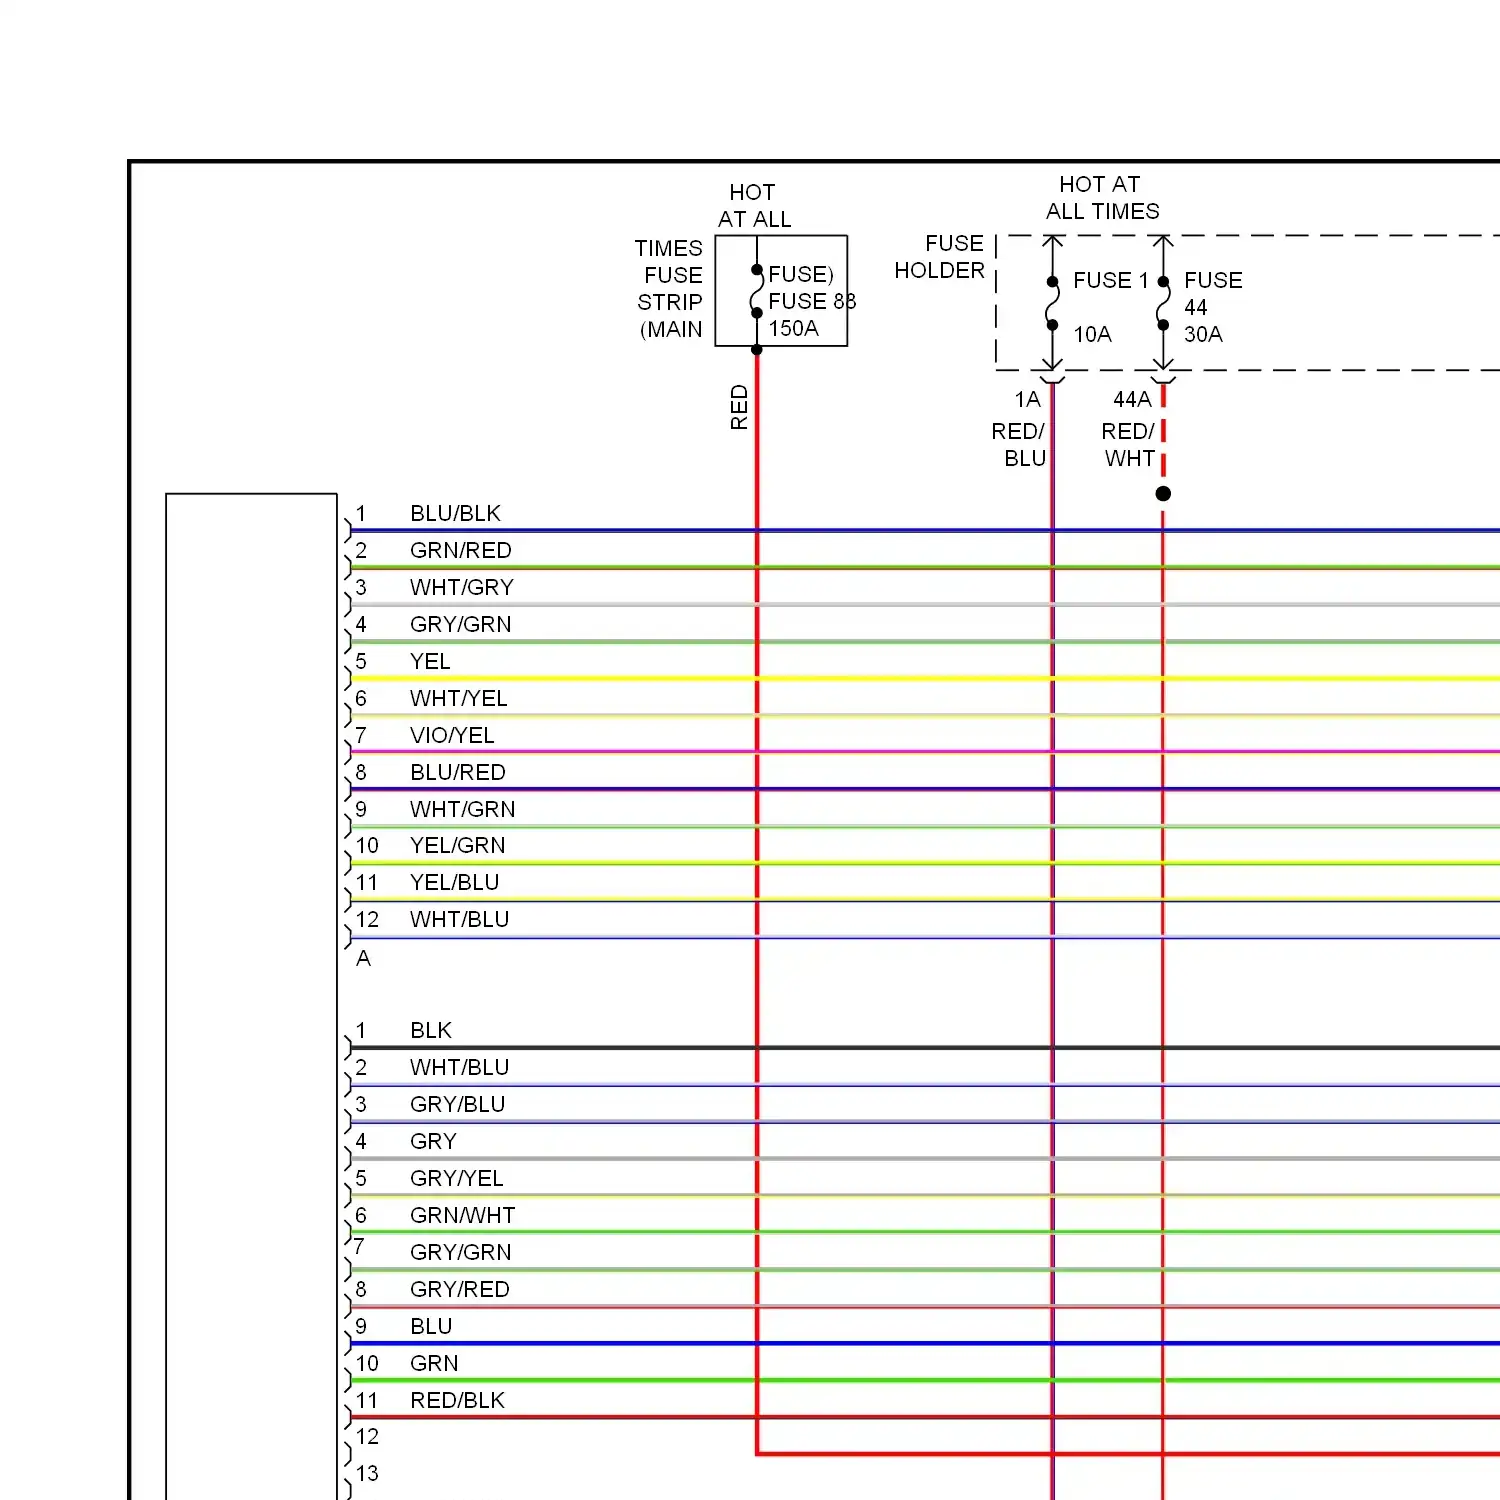The height and width of the screenshot is (1500, 1500).
Task: Click the BLK wire label on pin 1
Action: (x=431, y=1030)
